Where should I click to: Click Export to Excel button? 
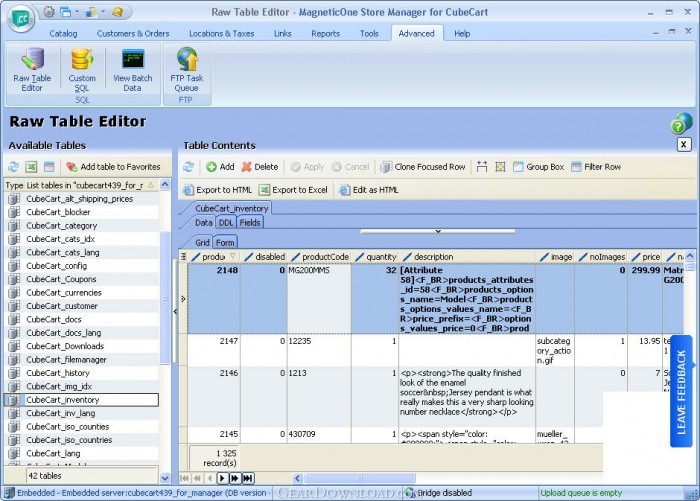tap(293, 190)
